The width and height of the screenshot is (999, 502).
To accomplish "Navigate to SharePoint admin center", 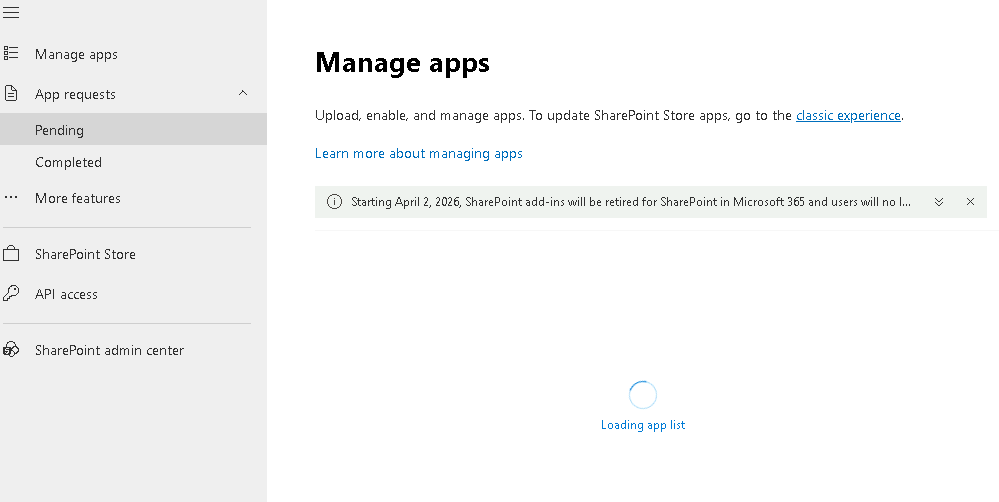I will pos(110,350).
